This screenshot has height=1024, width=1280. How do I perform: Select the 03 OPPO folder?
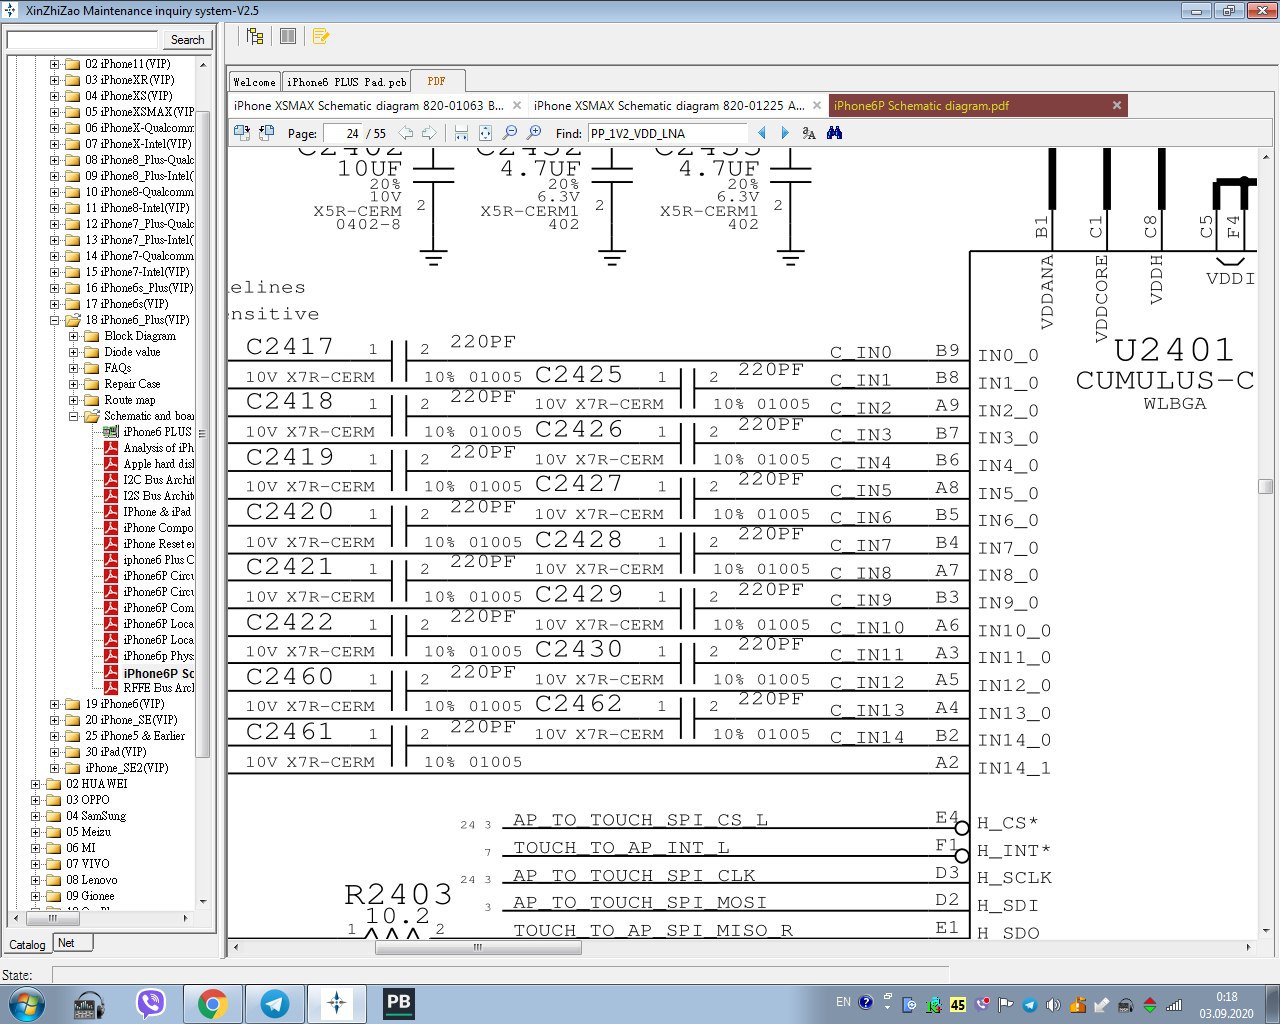88,800
